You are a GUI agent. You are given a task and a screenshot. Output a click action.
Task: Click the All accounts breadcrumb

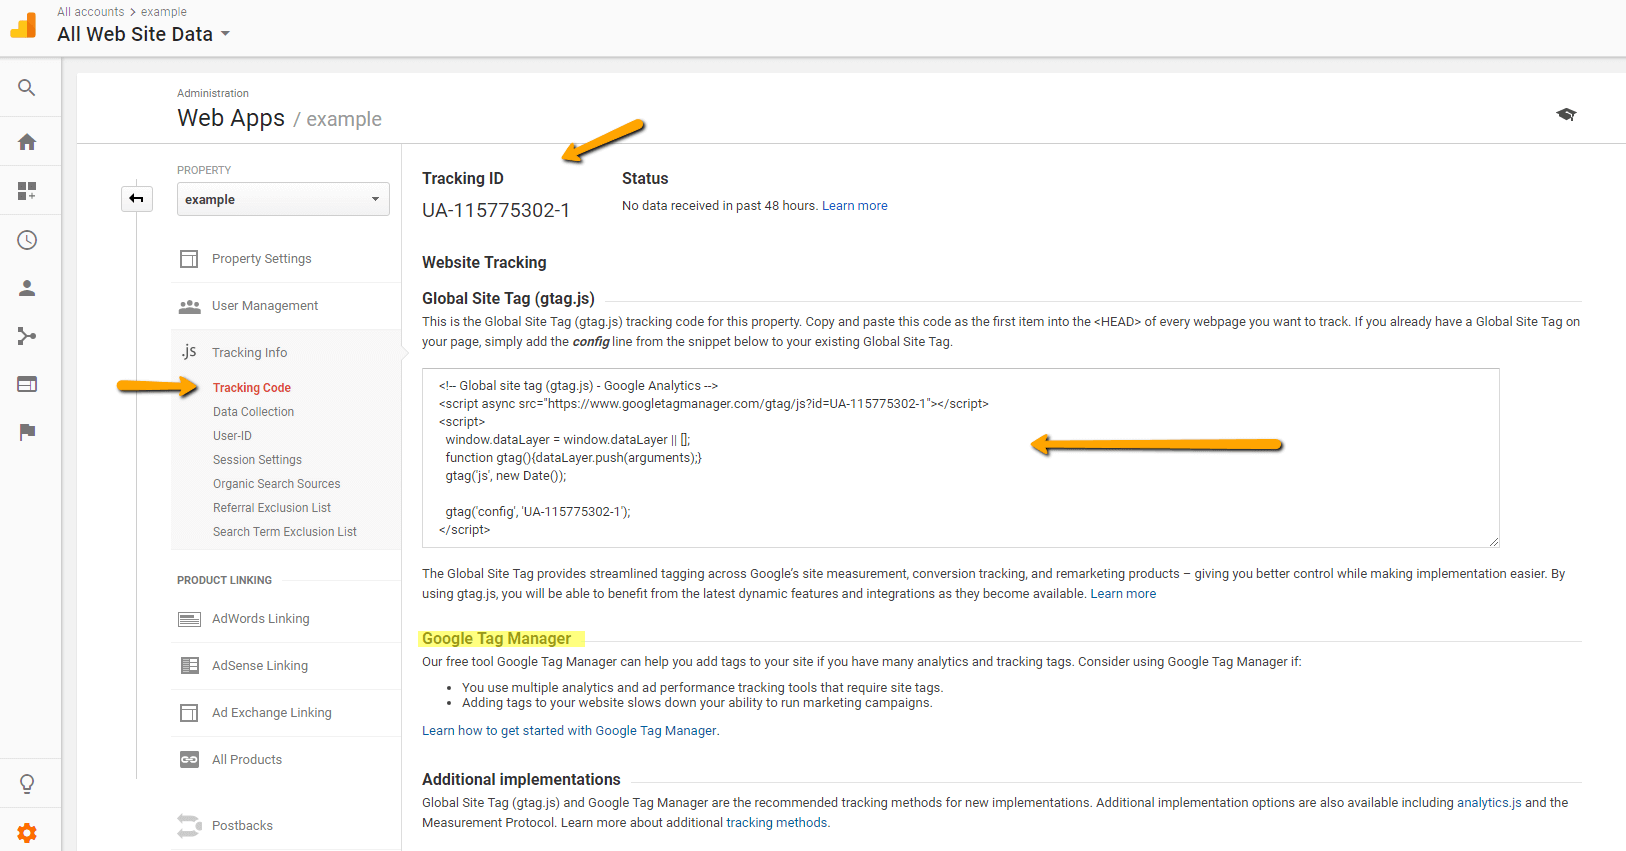pyautogui.click(x=91, y=12)
